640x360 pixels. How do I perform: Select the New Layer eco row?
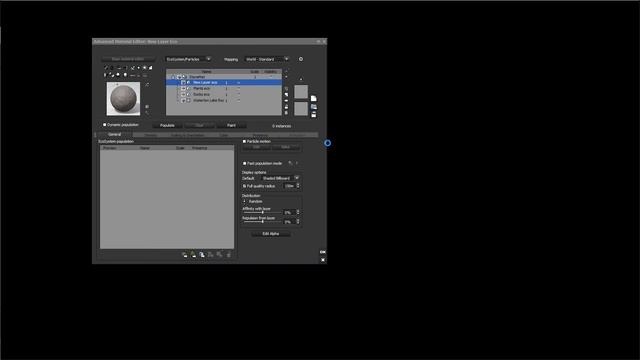pyautogui.click(x=224, y=82)
